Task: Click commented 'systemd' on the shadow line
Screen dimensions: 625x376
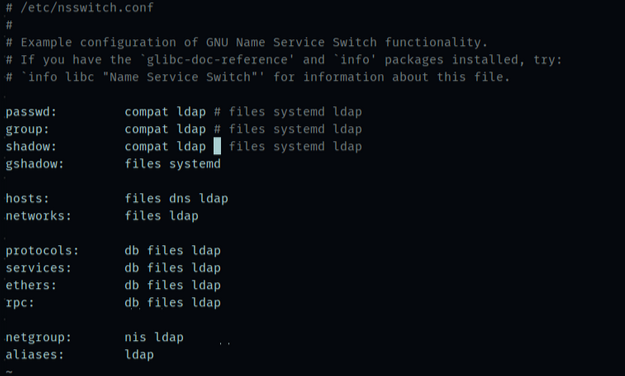Action: point(299,147)
